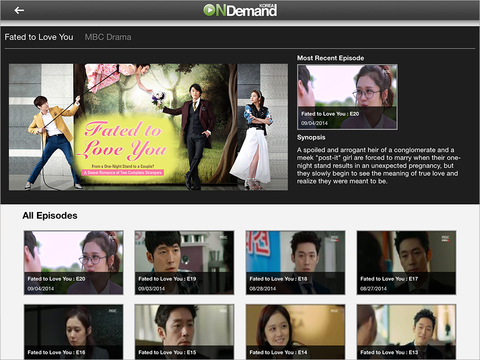
Task: Open episode E14 thumbnail
Action: pyautogui.click(x=295, y=332)
